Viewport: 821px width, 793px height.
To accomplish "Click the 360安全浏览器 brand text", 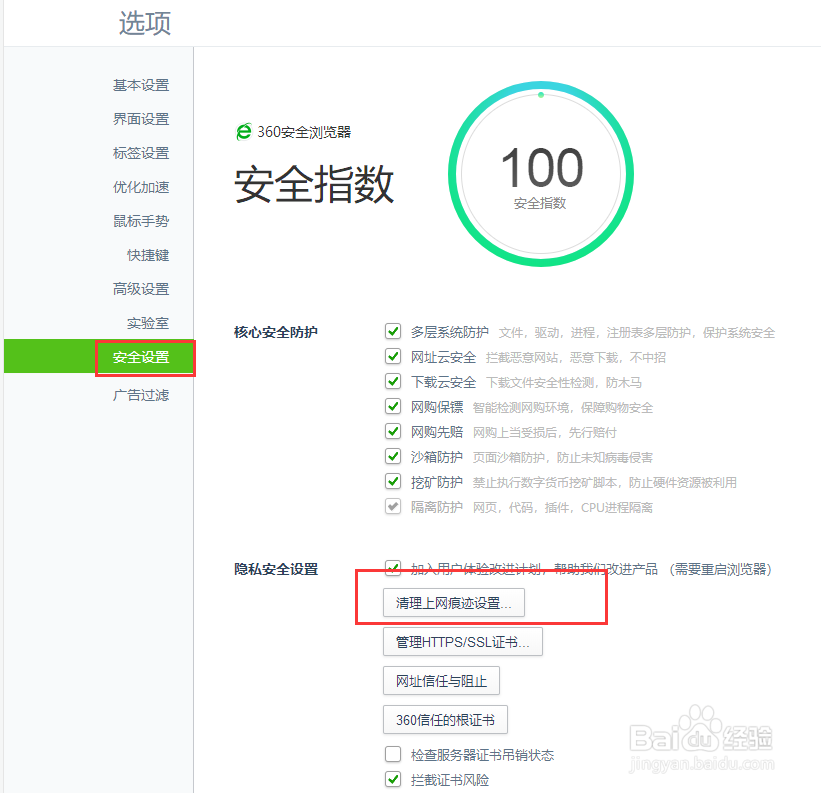I will tap(304, 132).
